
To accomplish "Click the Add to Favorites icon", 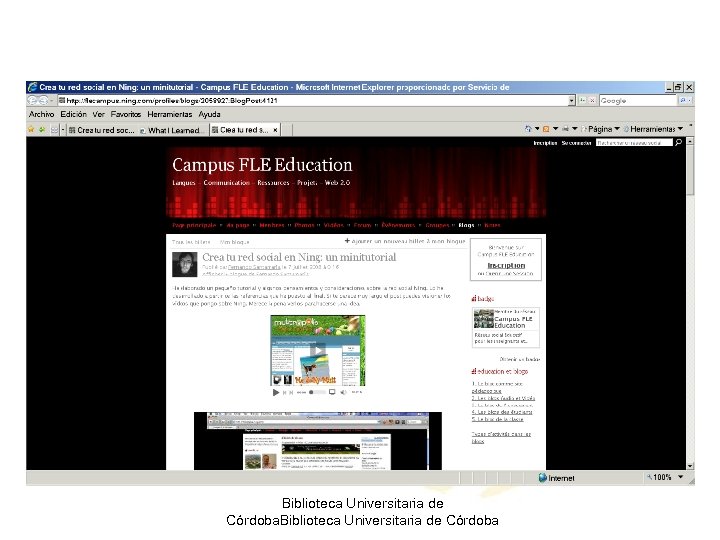I will (42, 129).
